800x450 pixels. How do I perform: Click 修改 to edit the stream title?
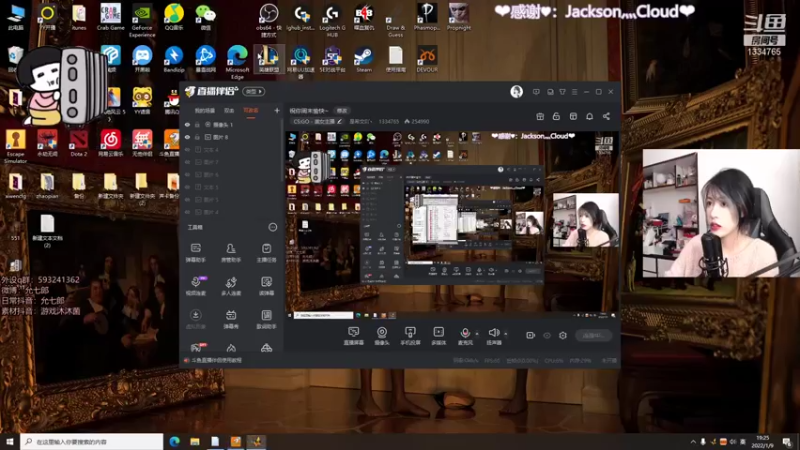click(x=342, y=111)
